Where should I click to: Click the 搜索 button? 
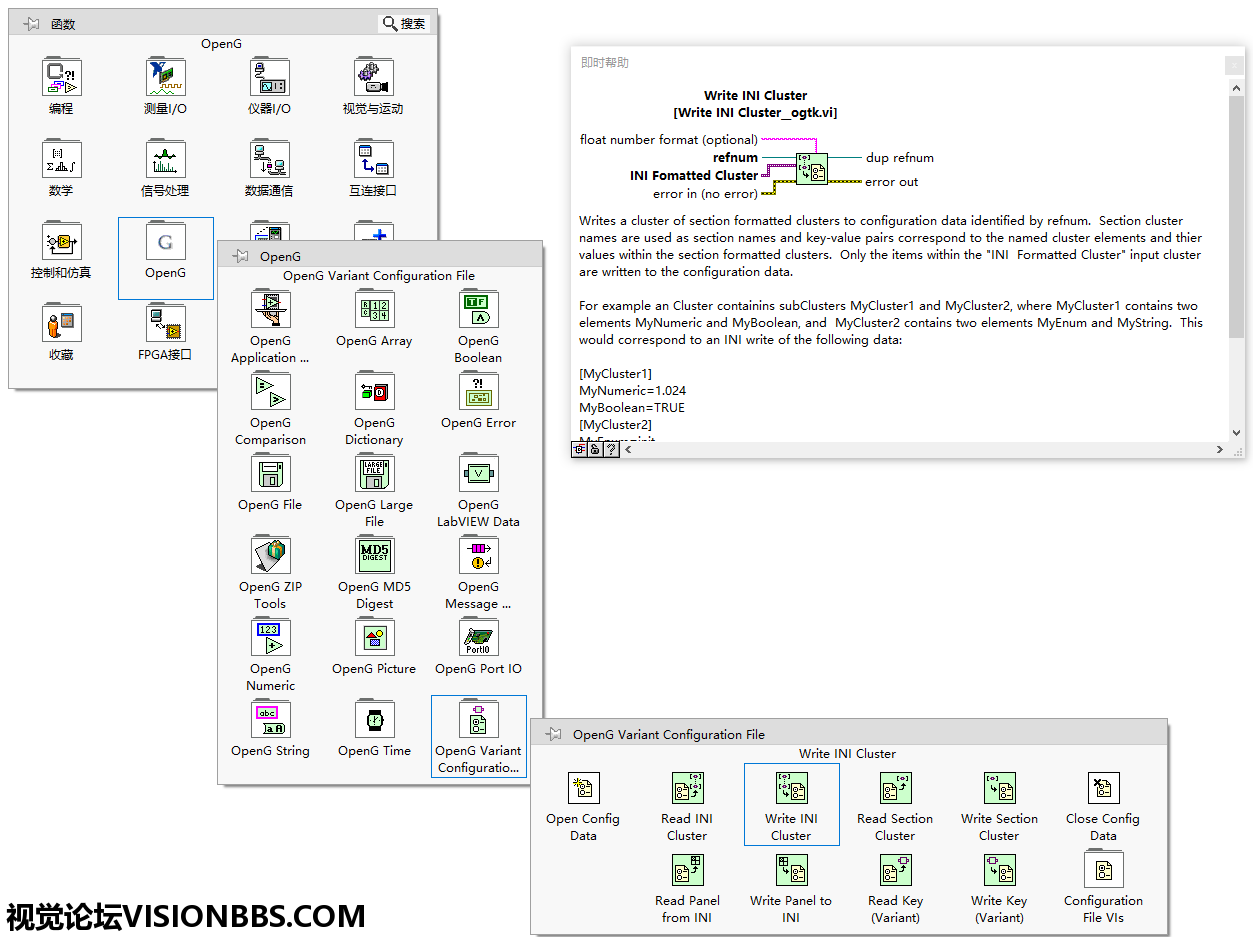(x=404, y=24)
